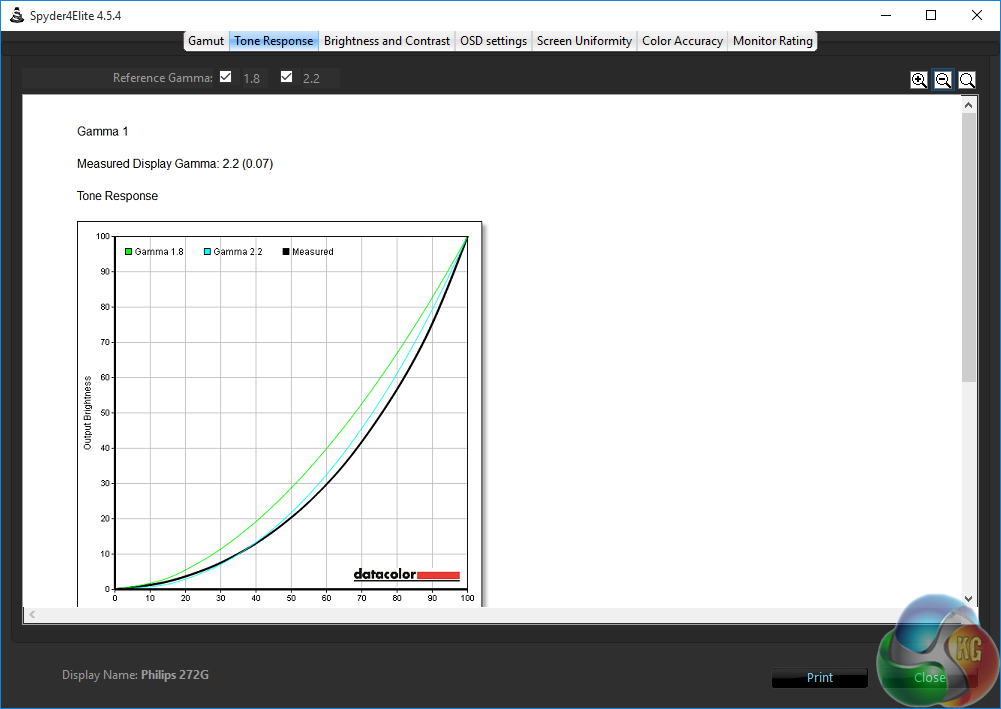Viewport: 1001px width, 709px height.
Task: Click the 'Output Brightness' axis label
Action: (87, 413)
